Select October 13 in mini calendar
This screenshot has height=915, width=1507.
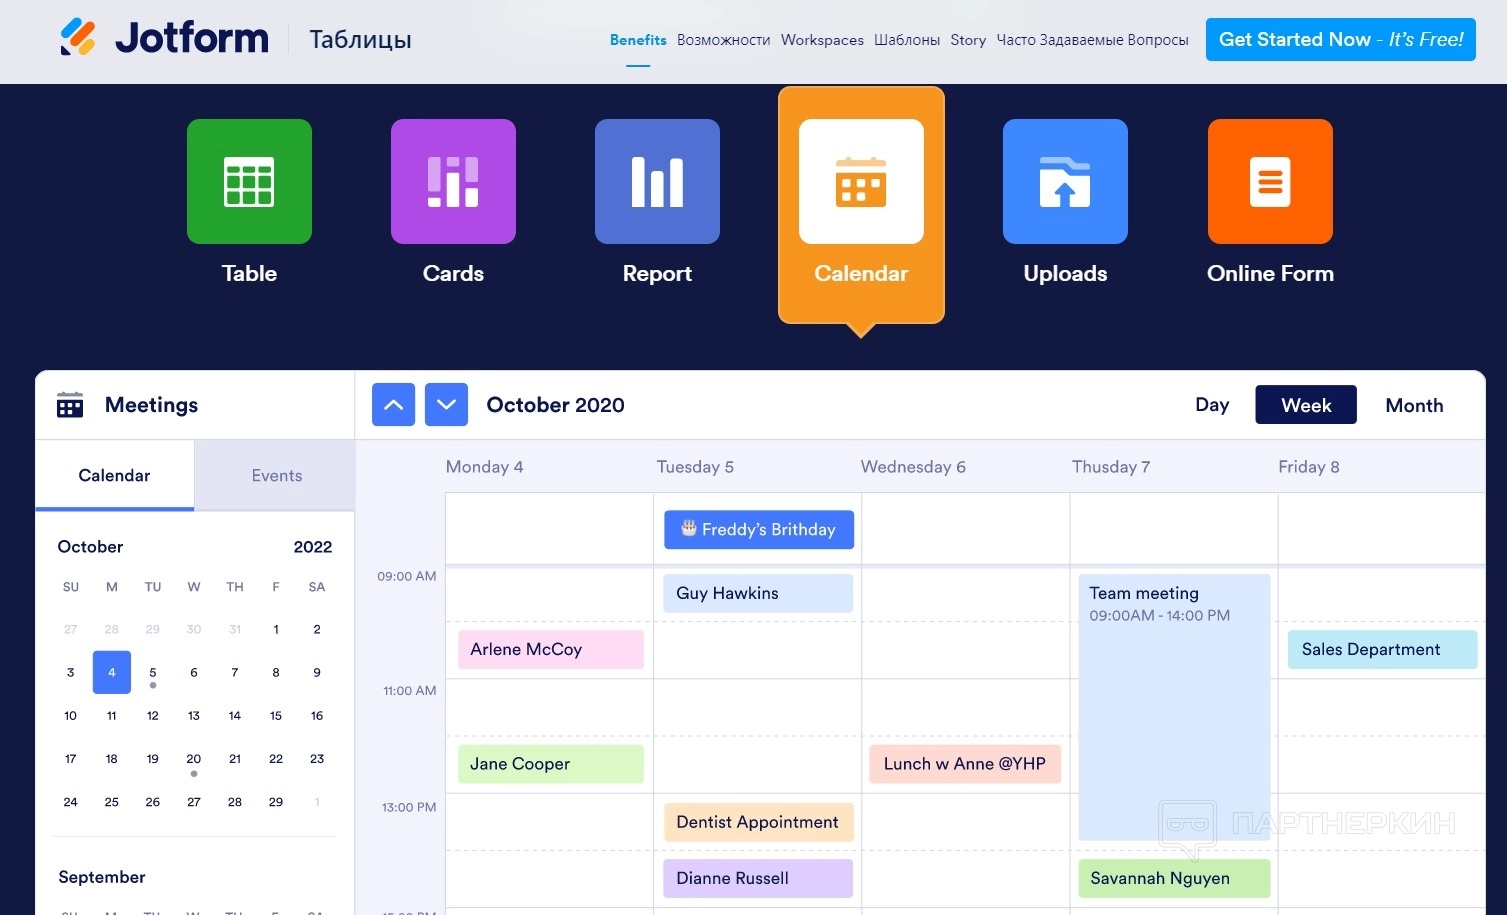tap(194, 716)
